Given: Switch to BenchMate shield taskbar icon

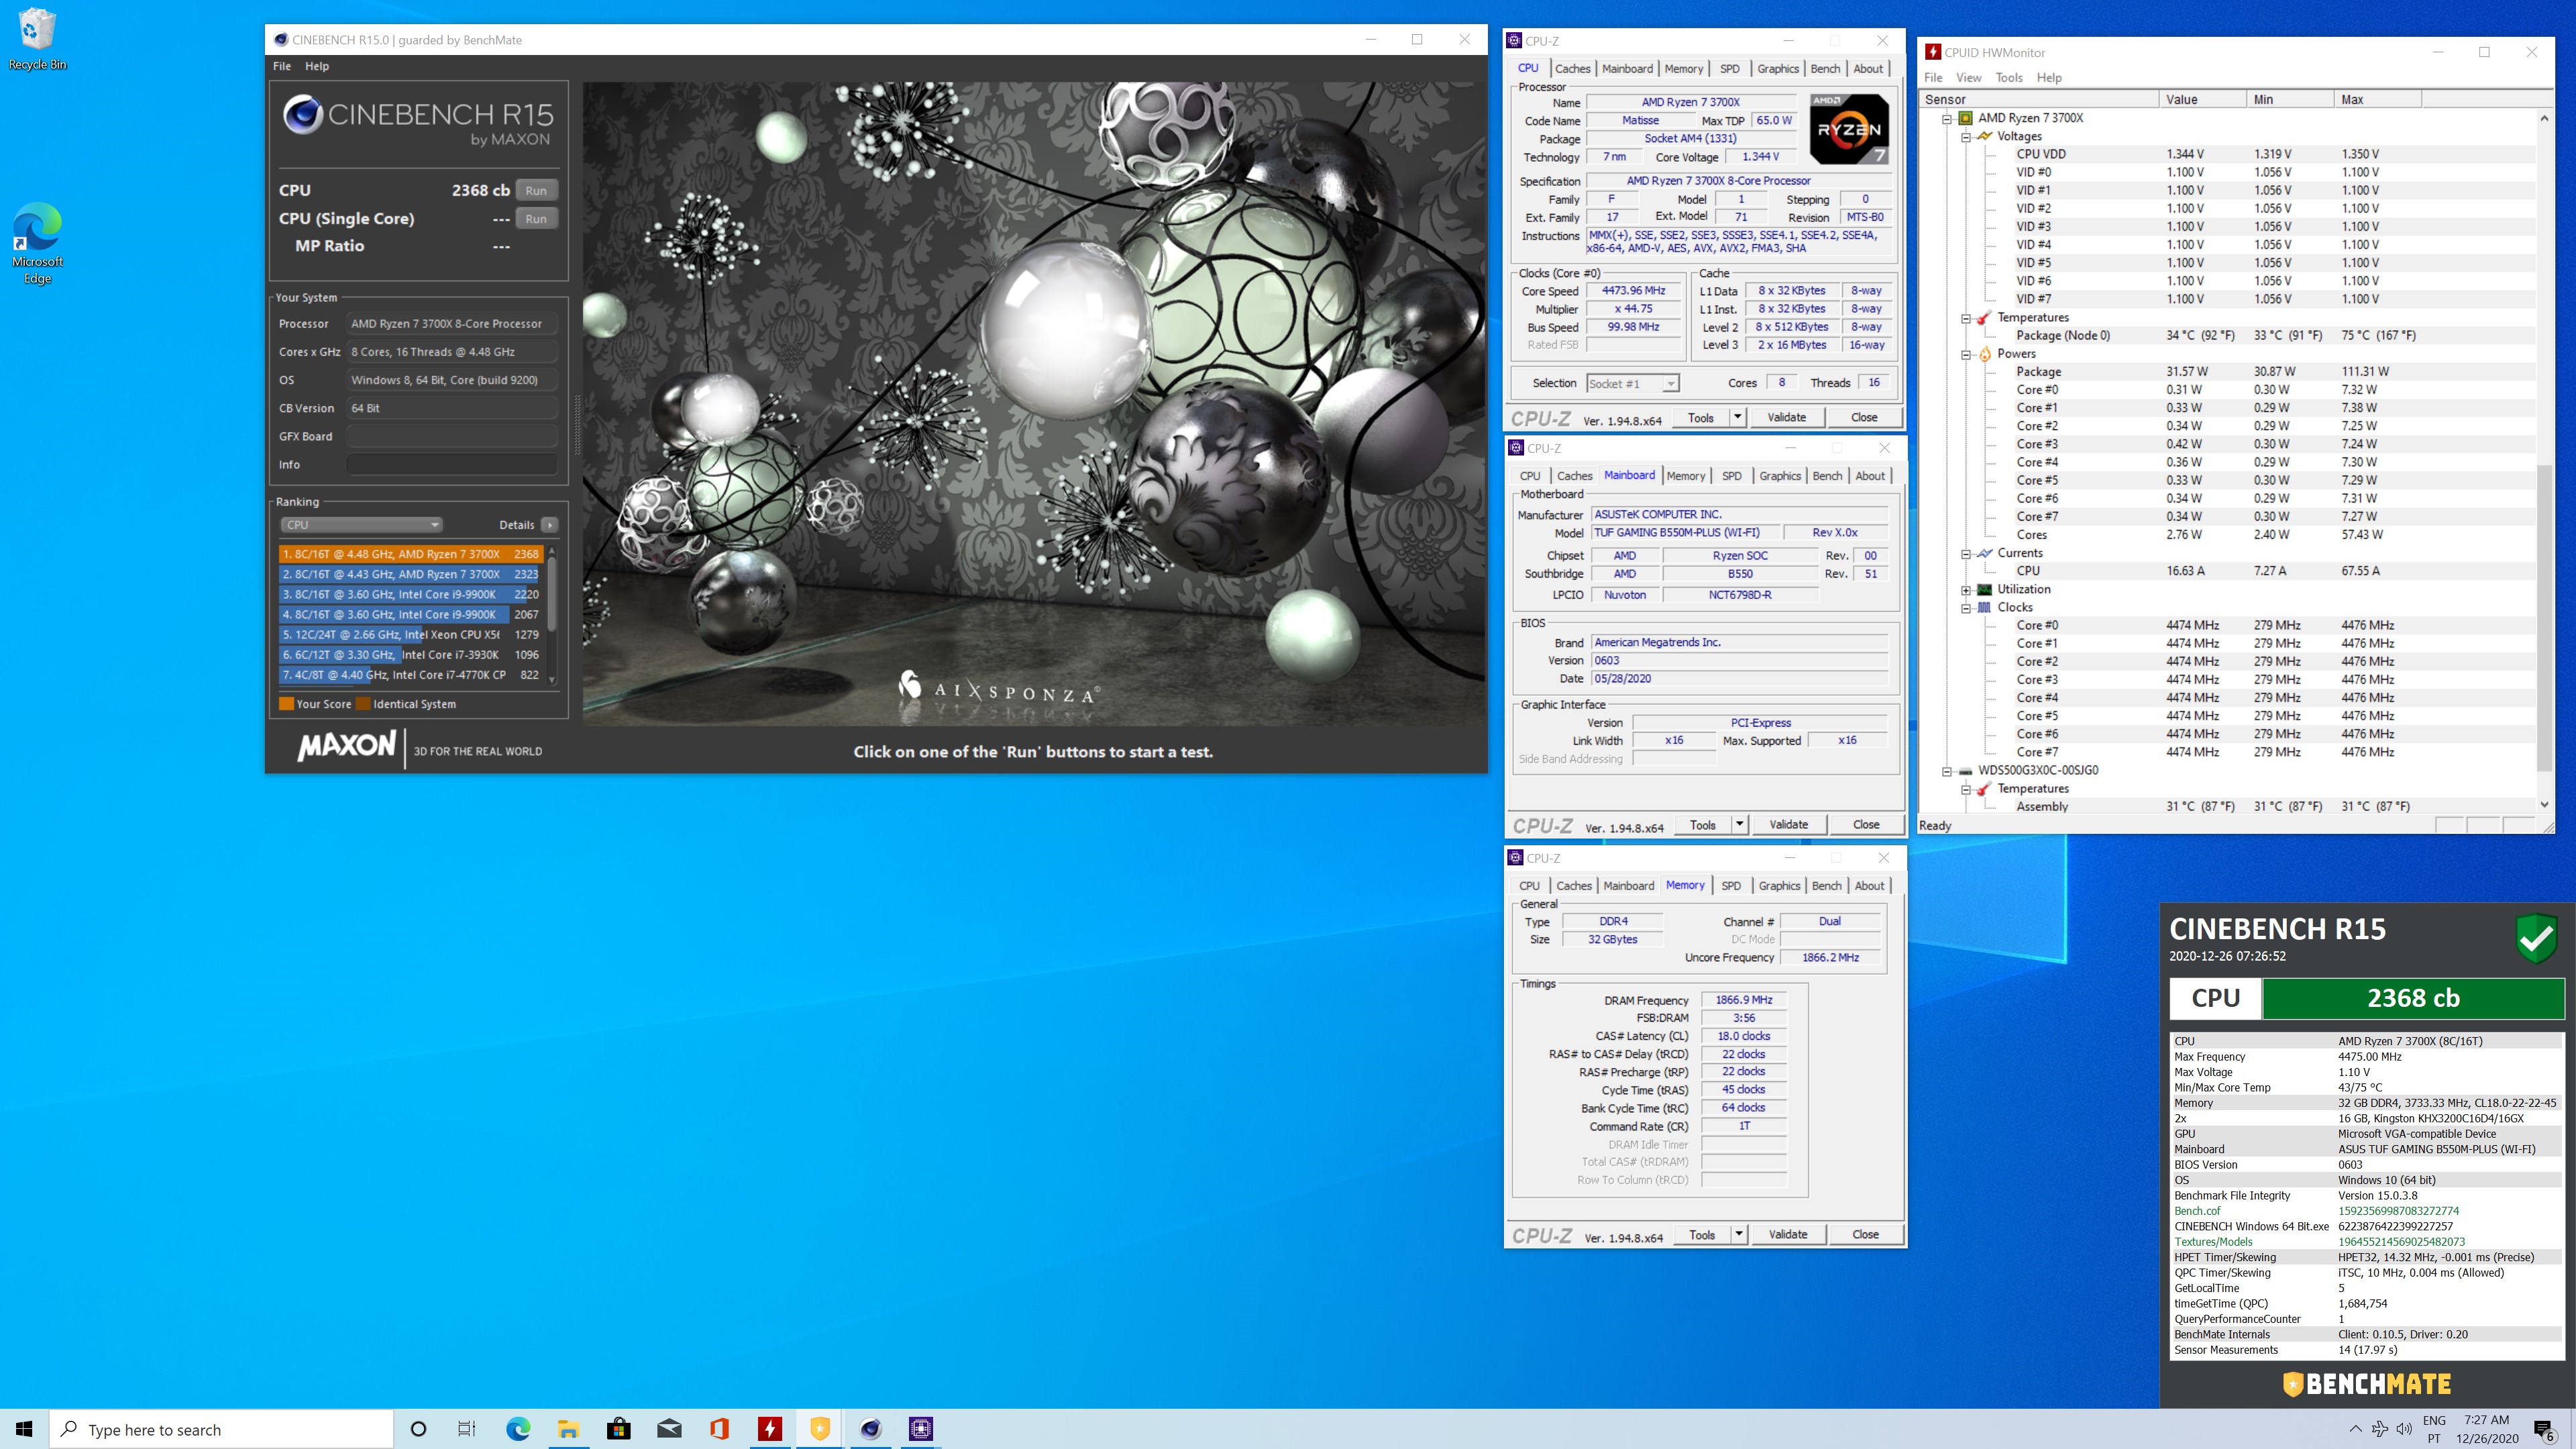Looking at the screenshot, I should (x=820, y=1429).
